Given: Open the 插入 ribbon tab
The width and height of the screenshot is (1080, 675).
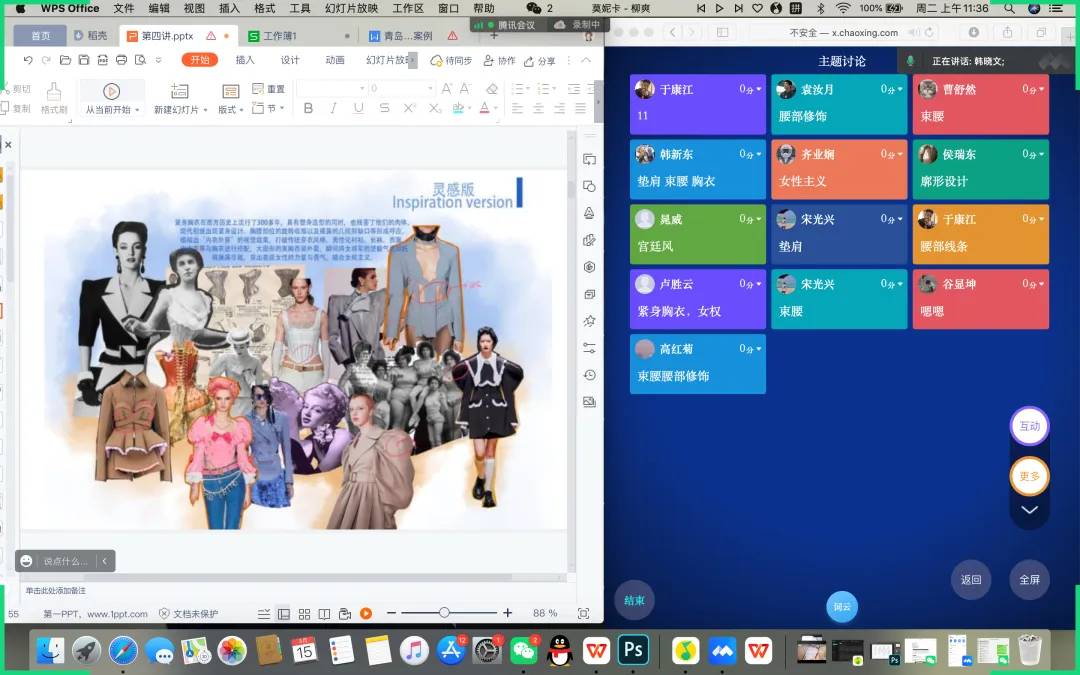Looking at the screenshot, I should [x=245, y=61].
